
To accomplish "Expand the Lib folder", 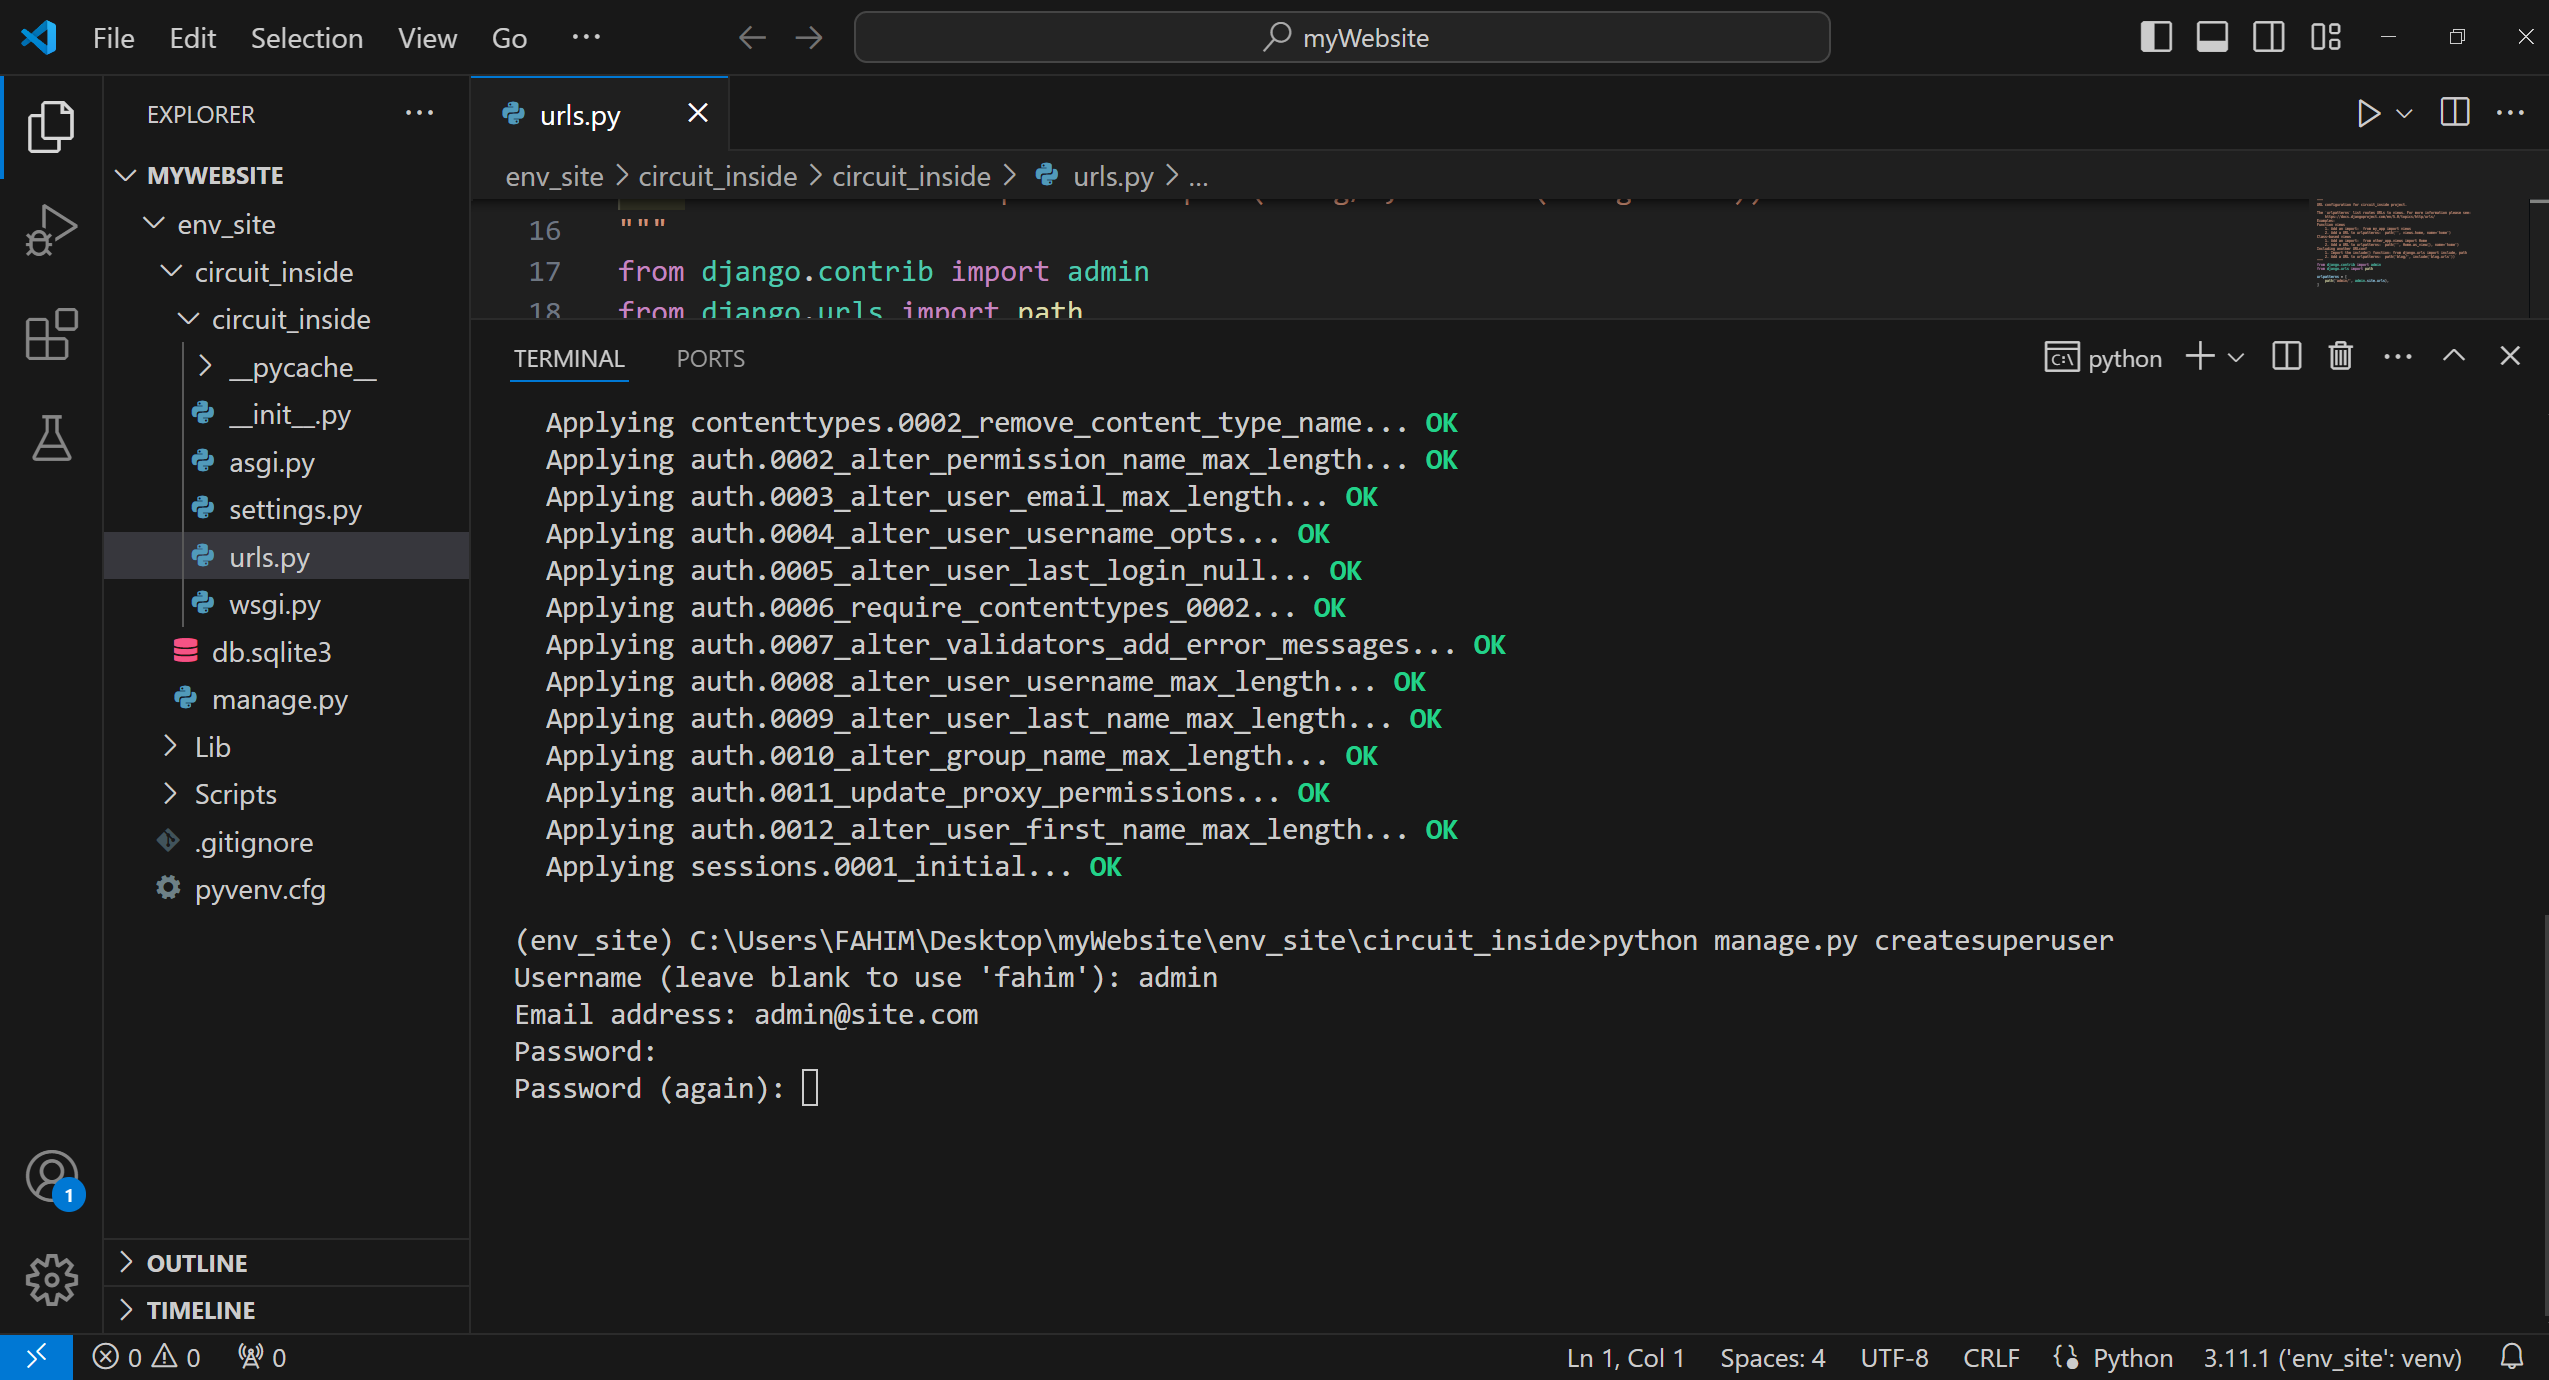I will 286,747.
